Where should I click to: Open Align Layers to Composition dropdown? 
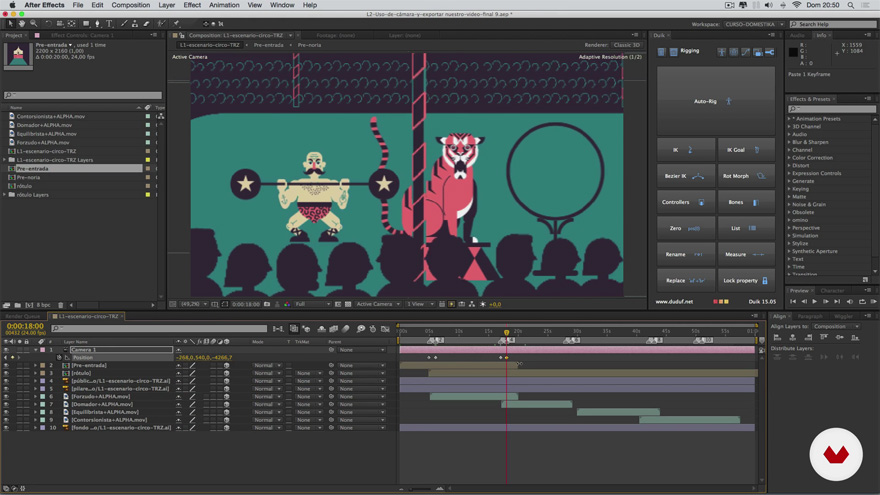click(x=835, y=327)
